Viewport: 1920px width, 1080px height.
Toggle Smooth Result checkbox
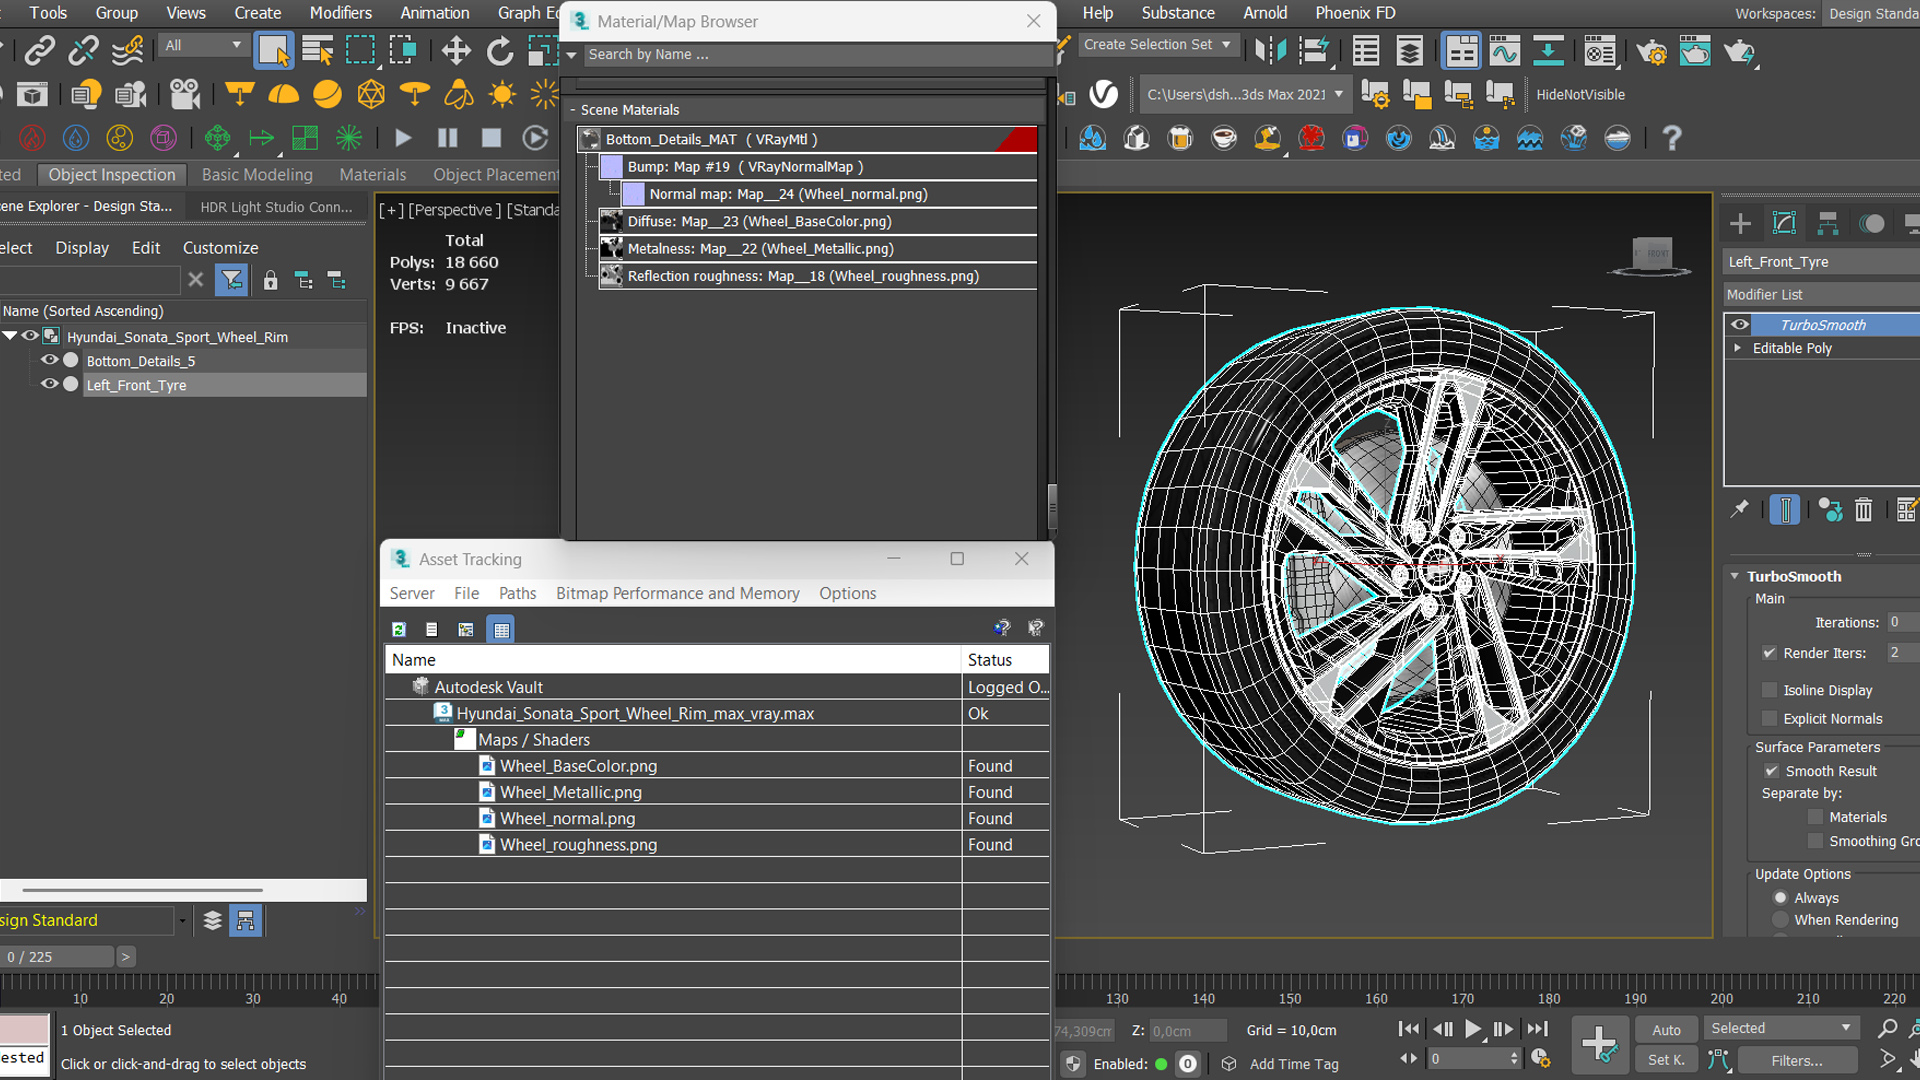coord(1771,771)
